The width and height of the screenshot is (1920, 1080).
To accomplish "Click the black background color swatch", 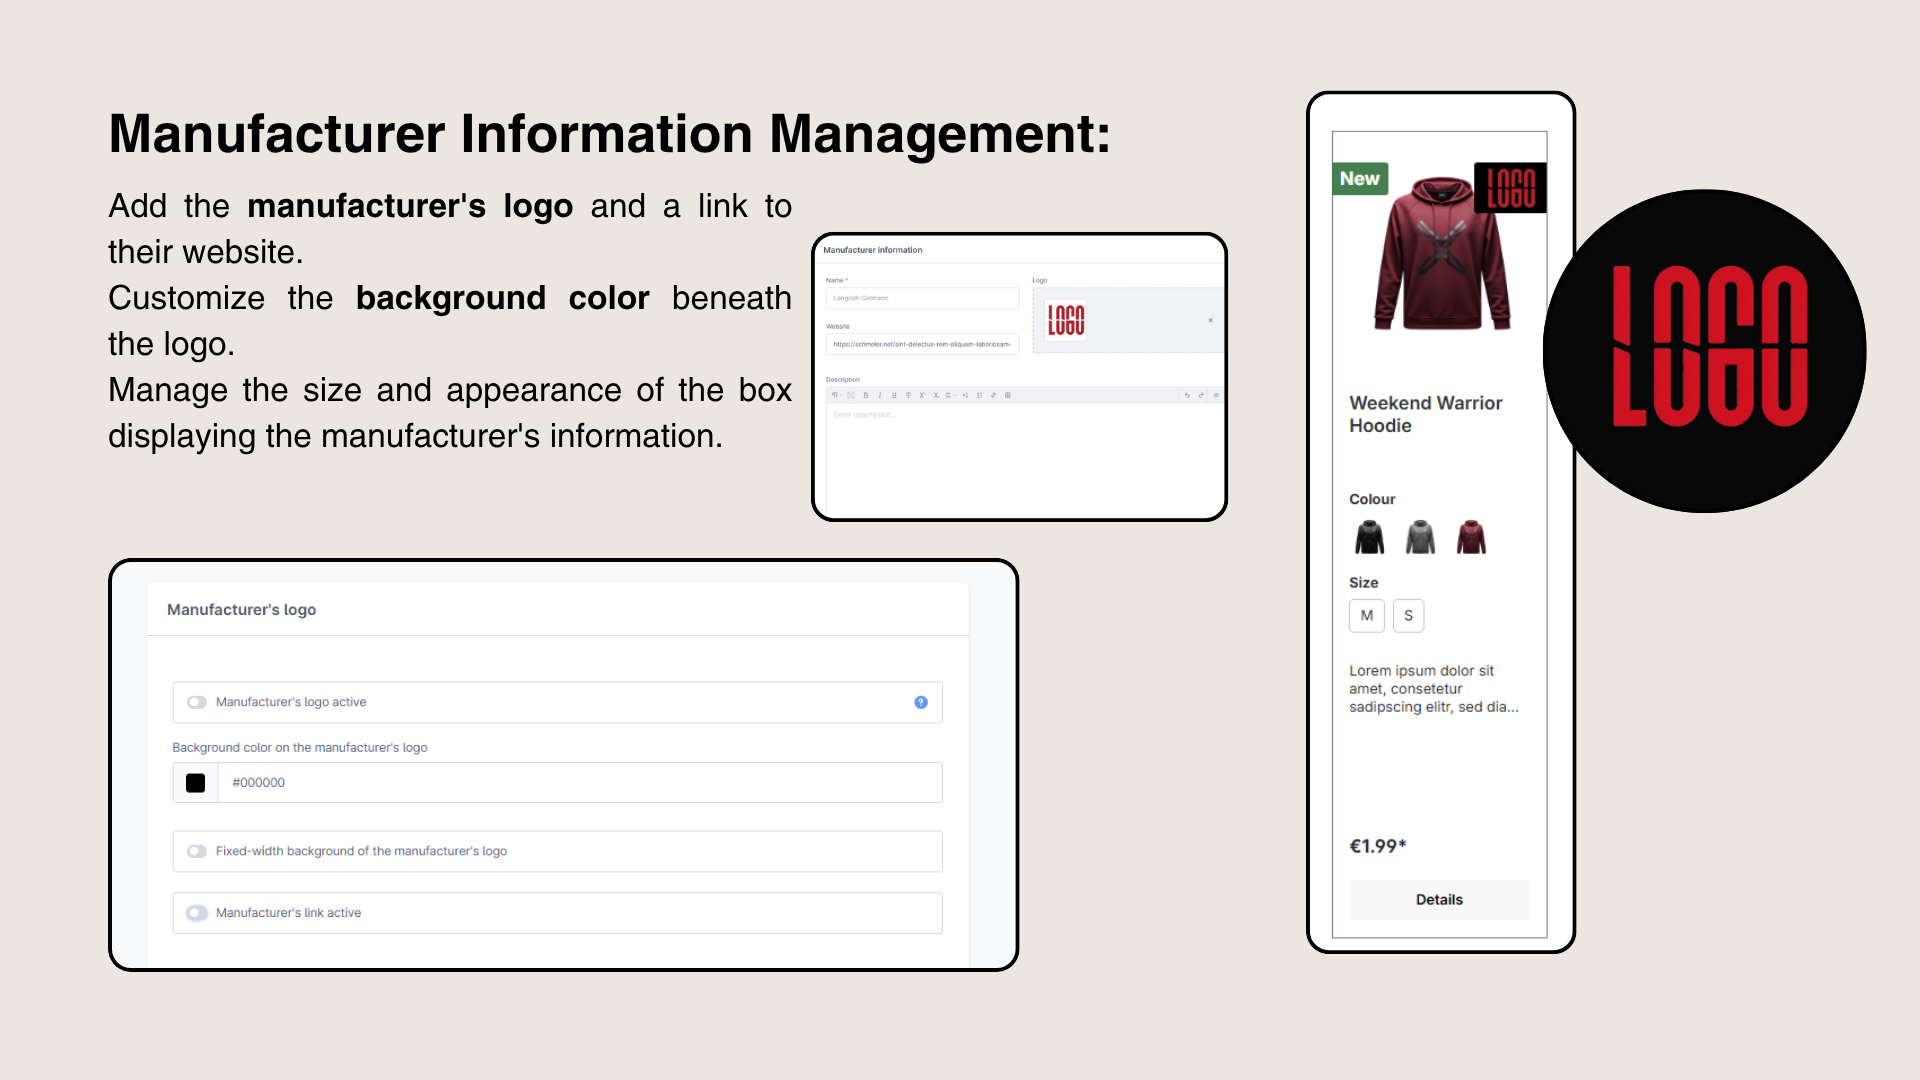I will coord(195,783).
